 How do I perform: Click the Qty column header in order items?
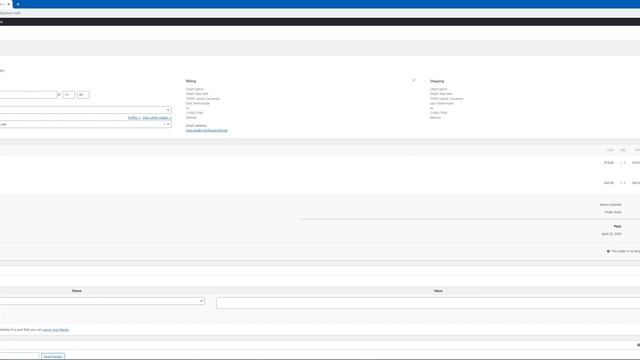point(623,150)
